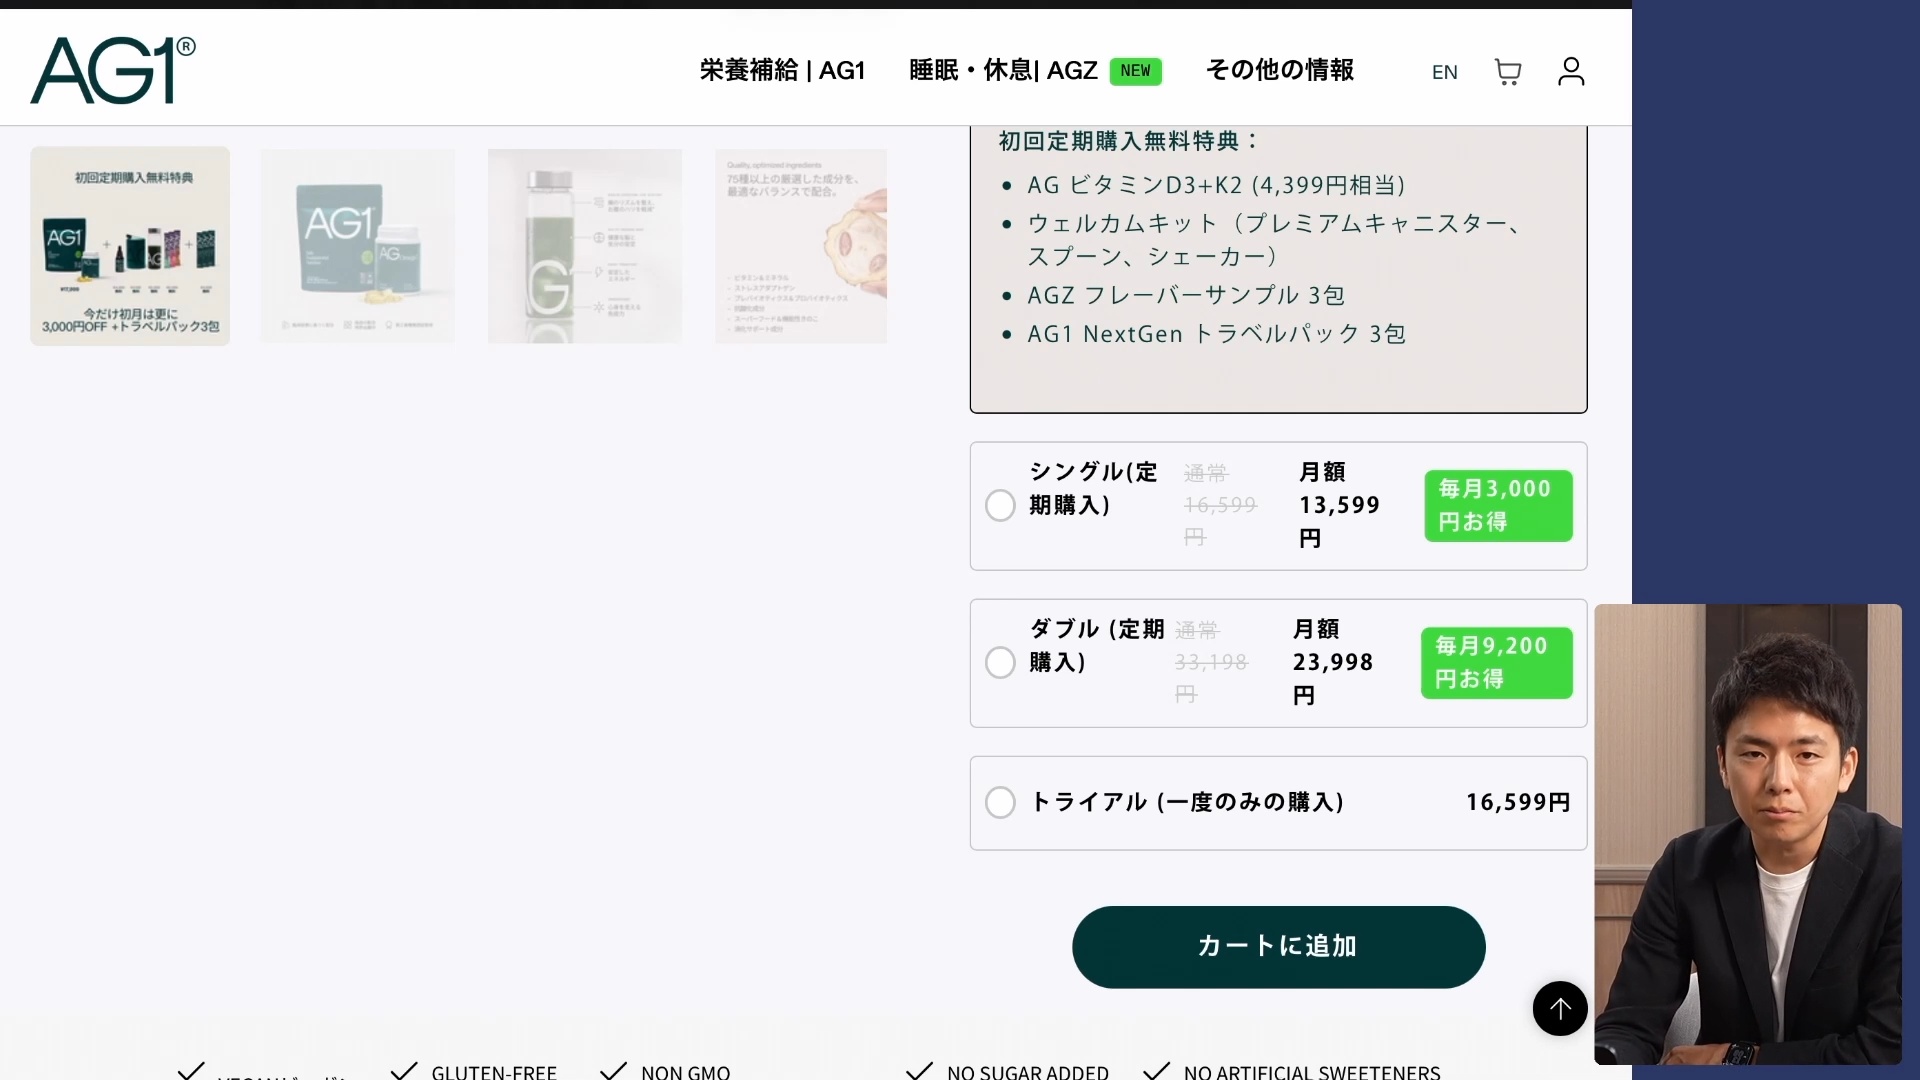Open the shopping cart
Image resolution: width=1920 pixels, height=1080 pixels.
point(1508,71)
